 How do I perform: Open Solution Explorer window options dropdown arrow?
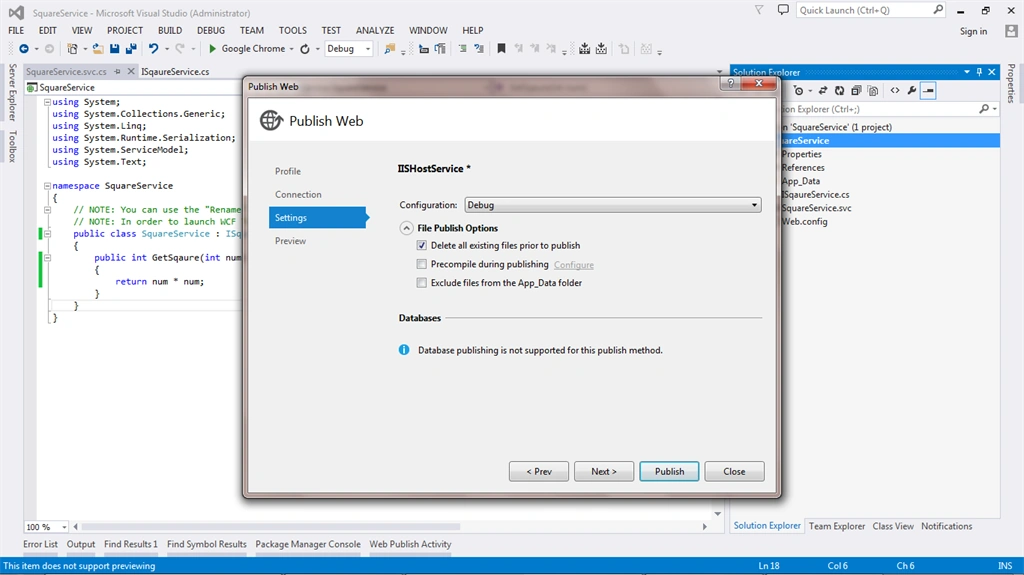pyautogui.click(x=967, y=72)
